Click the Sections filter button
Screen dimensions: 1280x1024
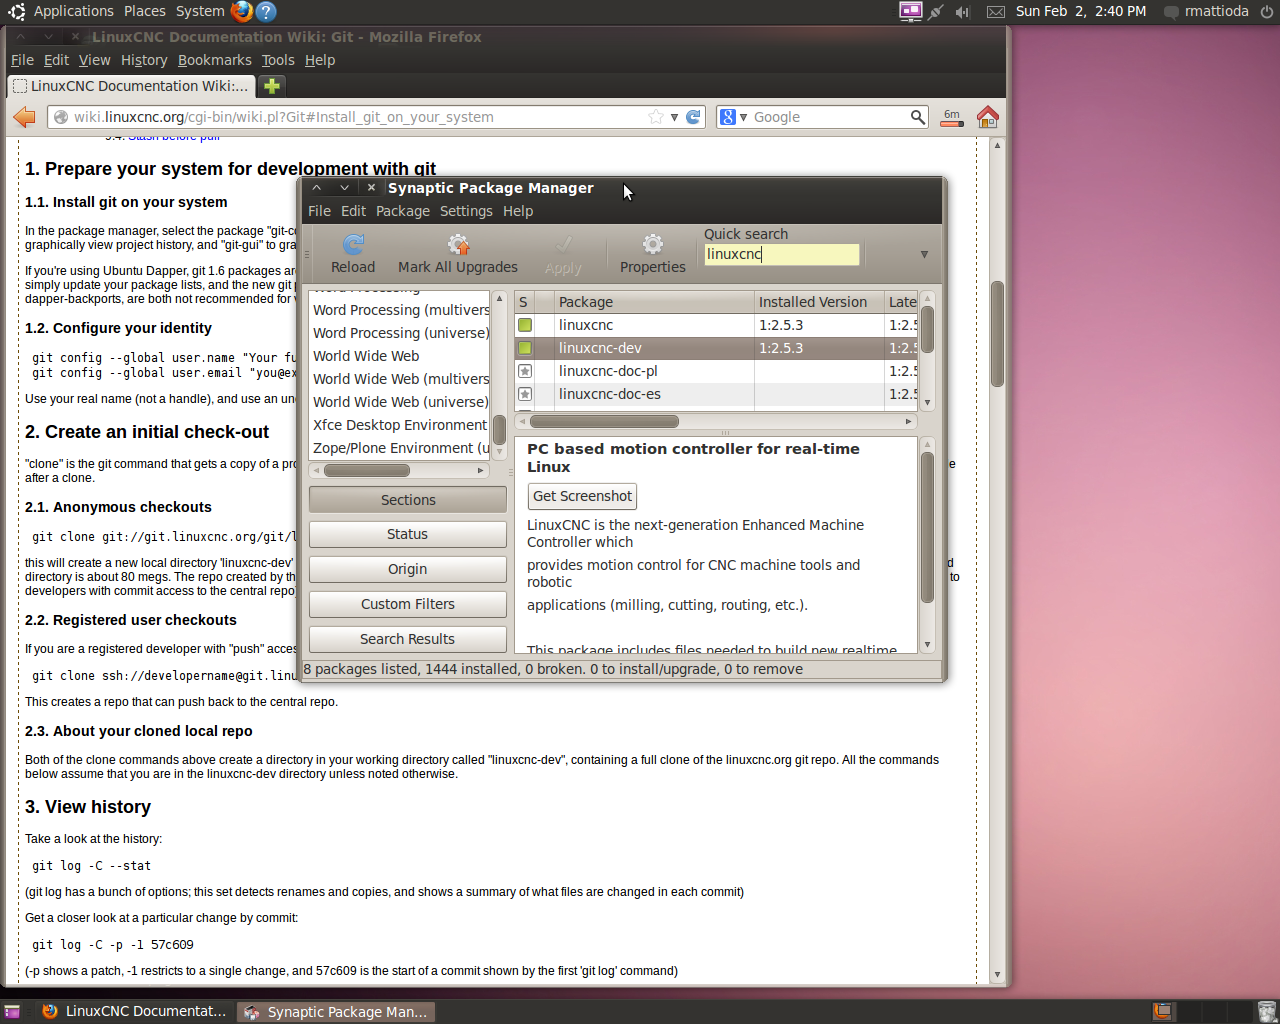pyautogui.click(x=408, y=500)
